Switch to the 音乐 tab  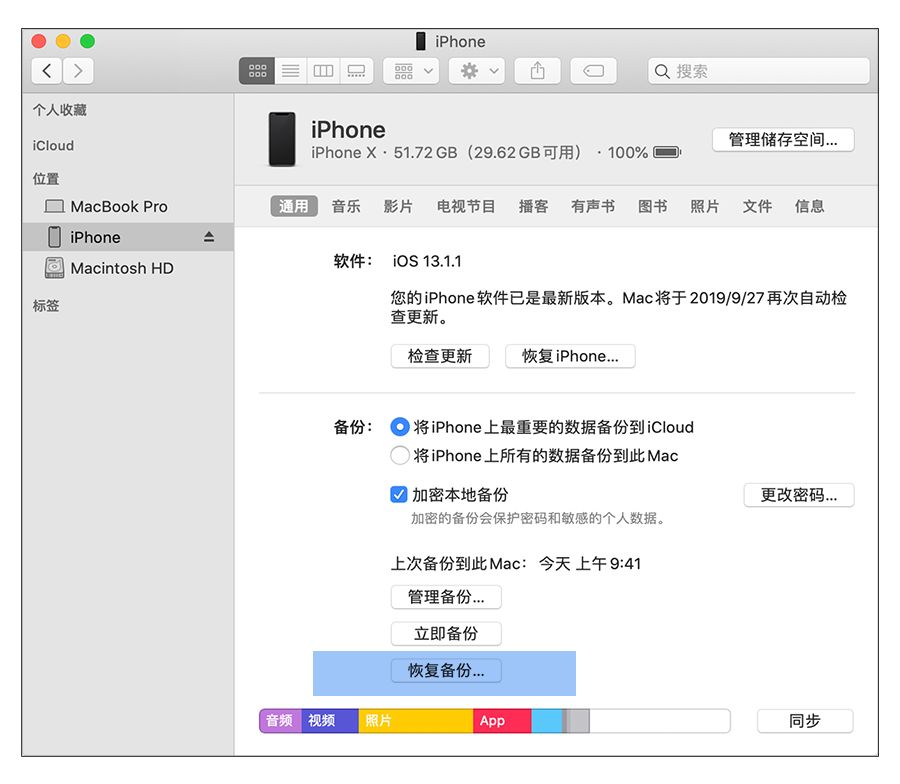point(345,206)
